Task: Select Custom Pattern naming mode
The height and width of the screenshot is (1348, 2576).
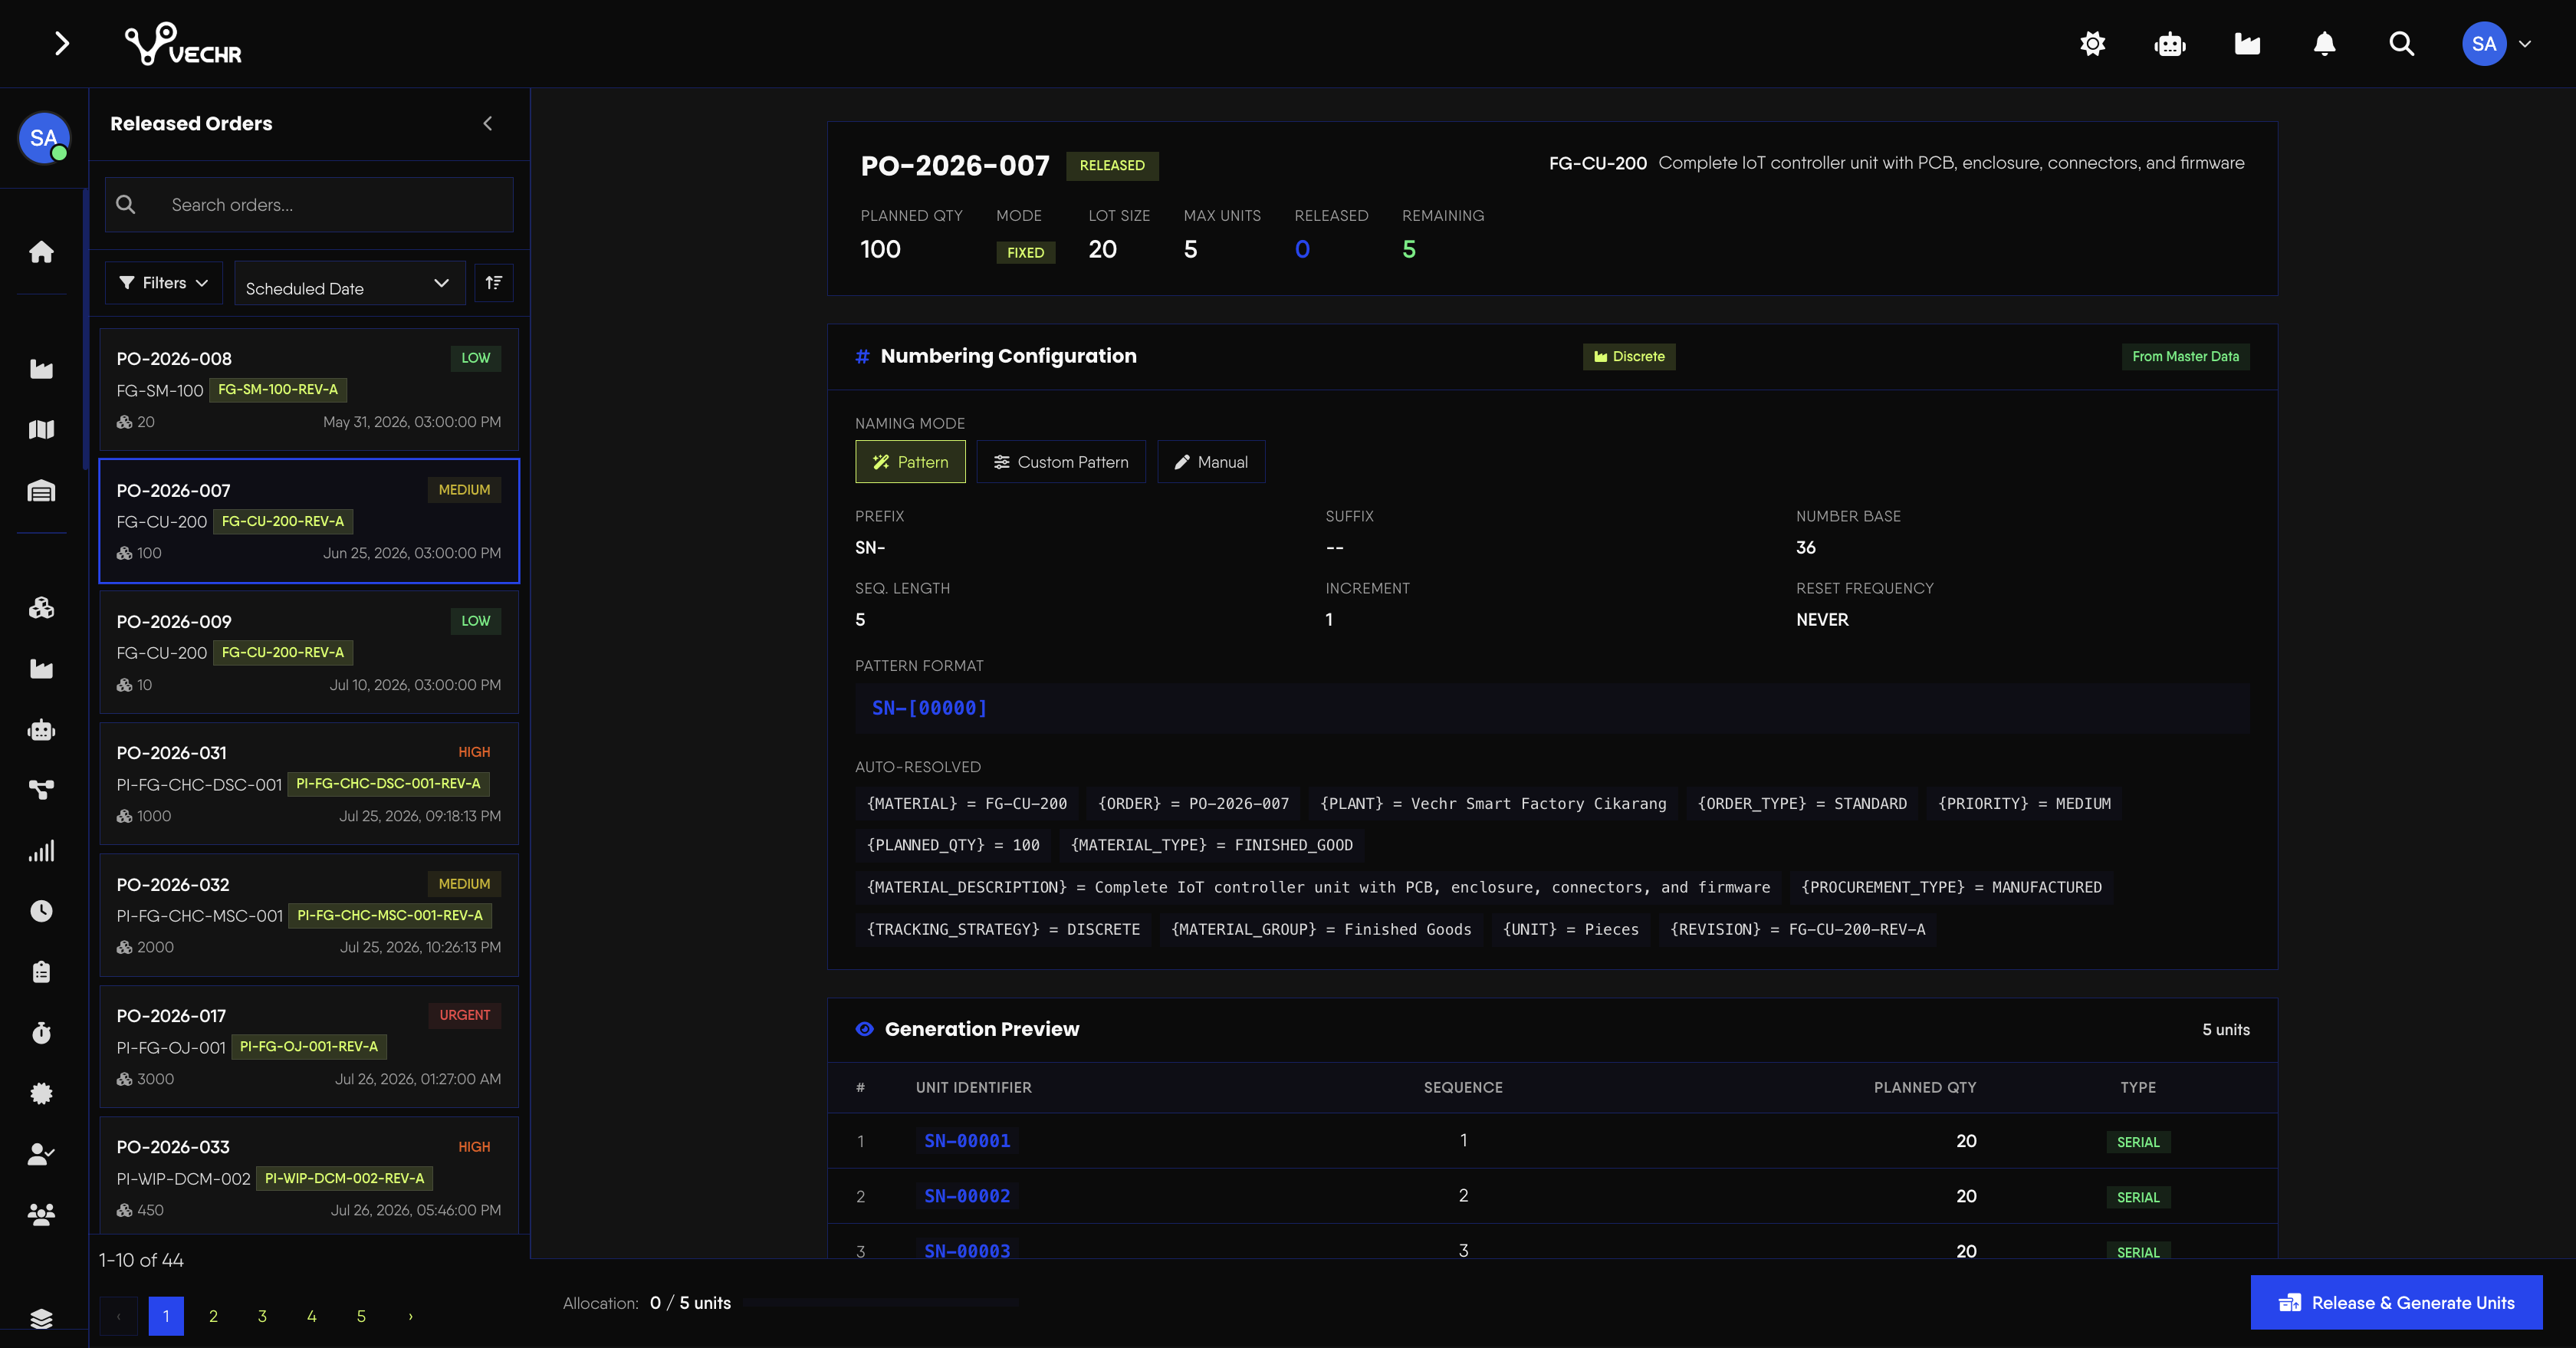Action: 1060,462
